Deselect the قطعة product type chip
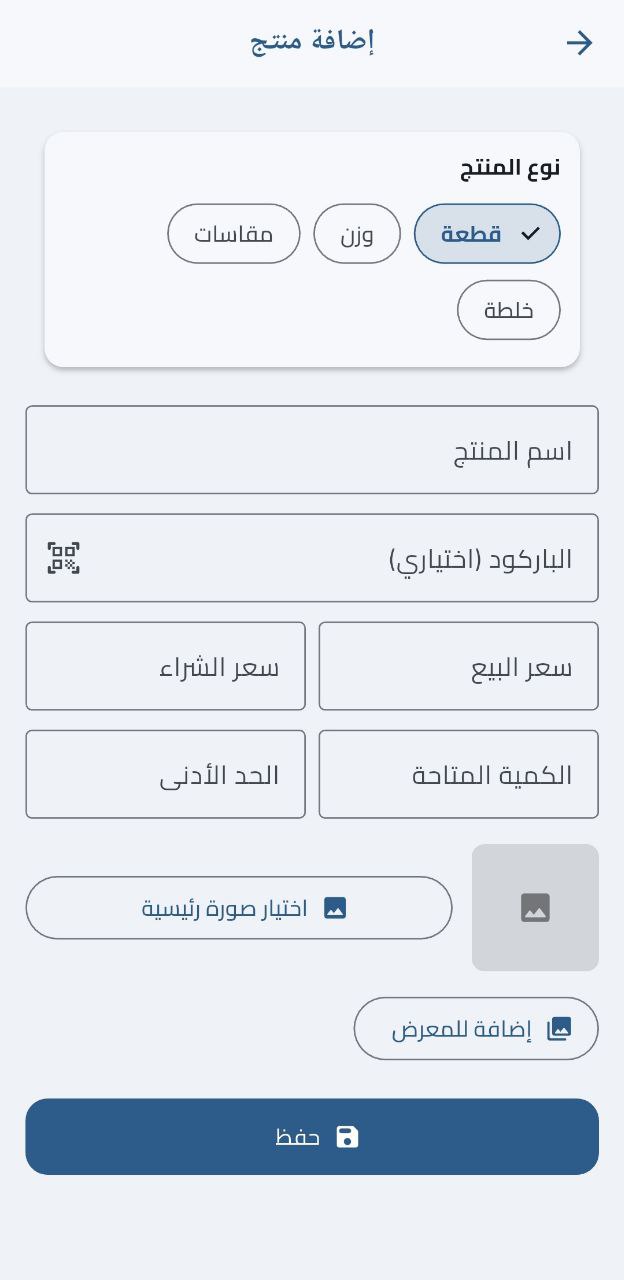 487,233
